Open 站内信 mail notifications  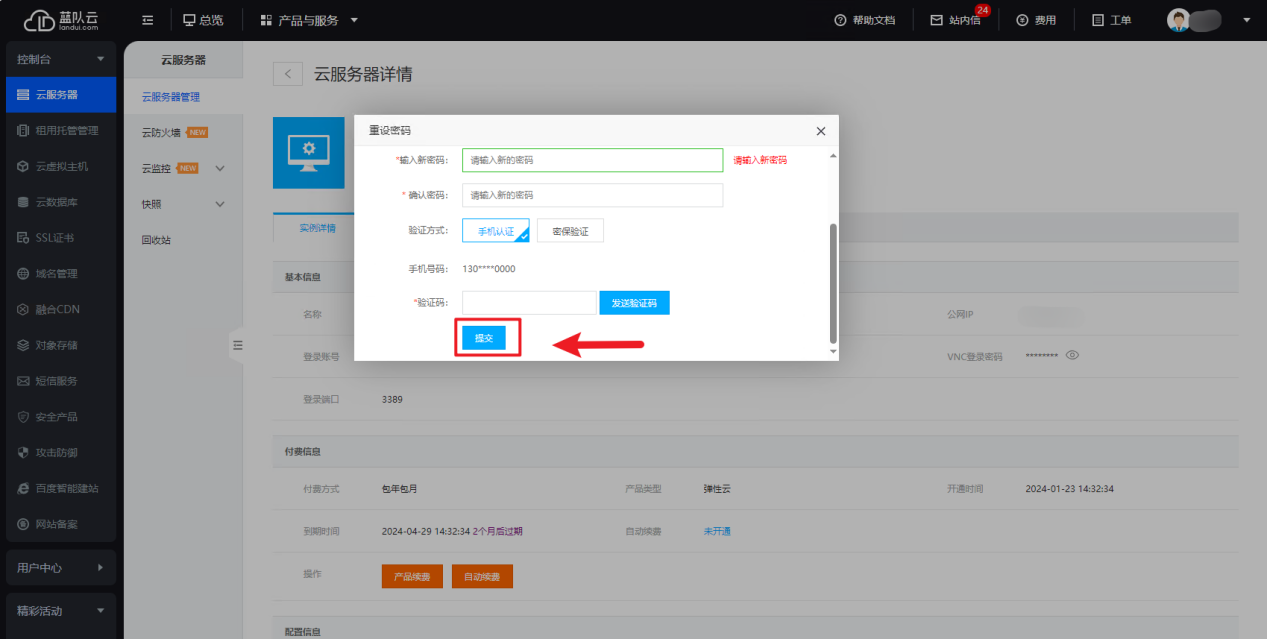937,20
